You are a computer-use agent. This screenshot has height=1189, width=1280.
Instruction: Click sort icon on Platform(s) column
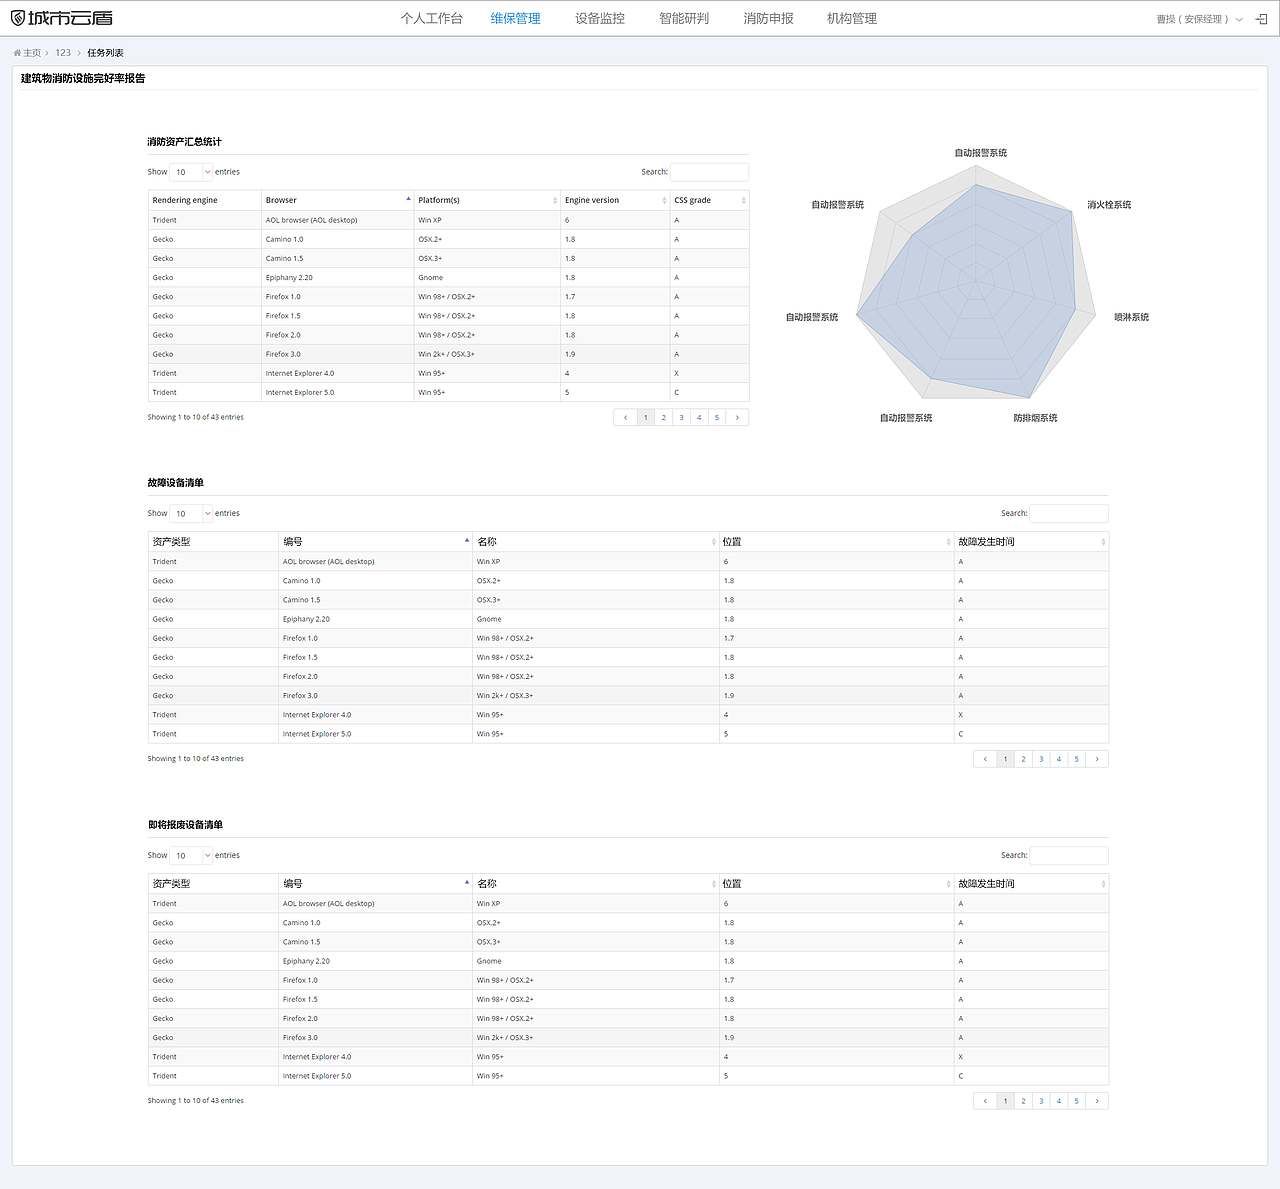click(x=555, y=200)
